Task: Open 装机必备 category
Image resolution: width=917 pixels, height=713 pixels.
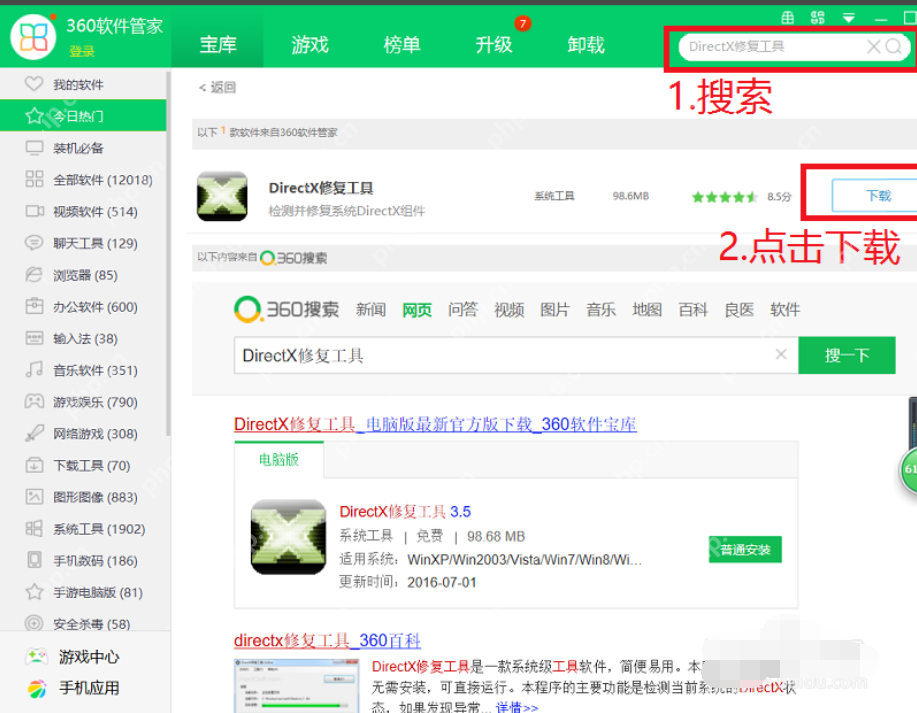Action: (83, 148)
